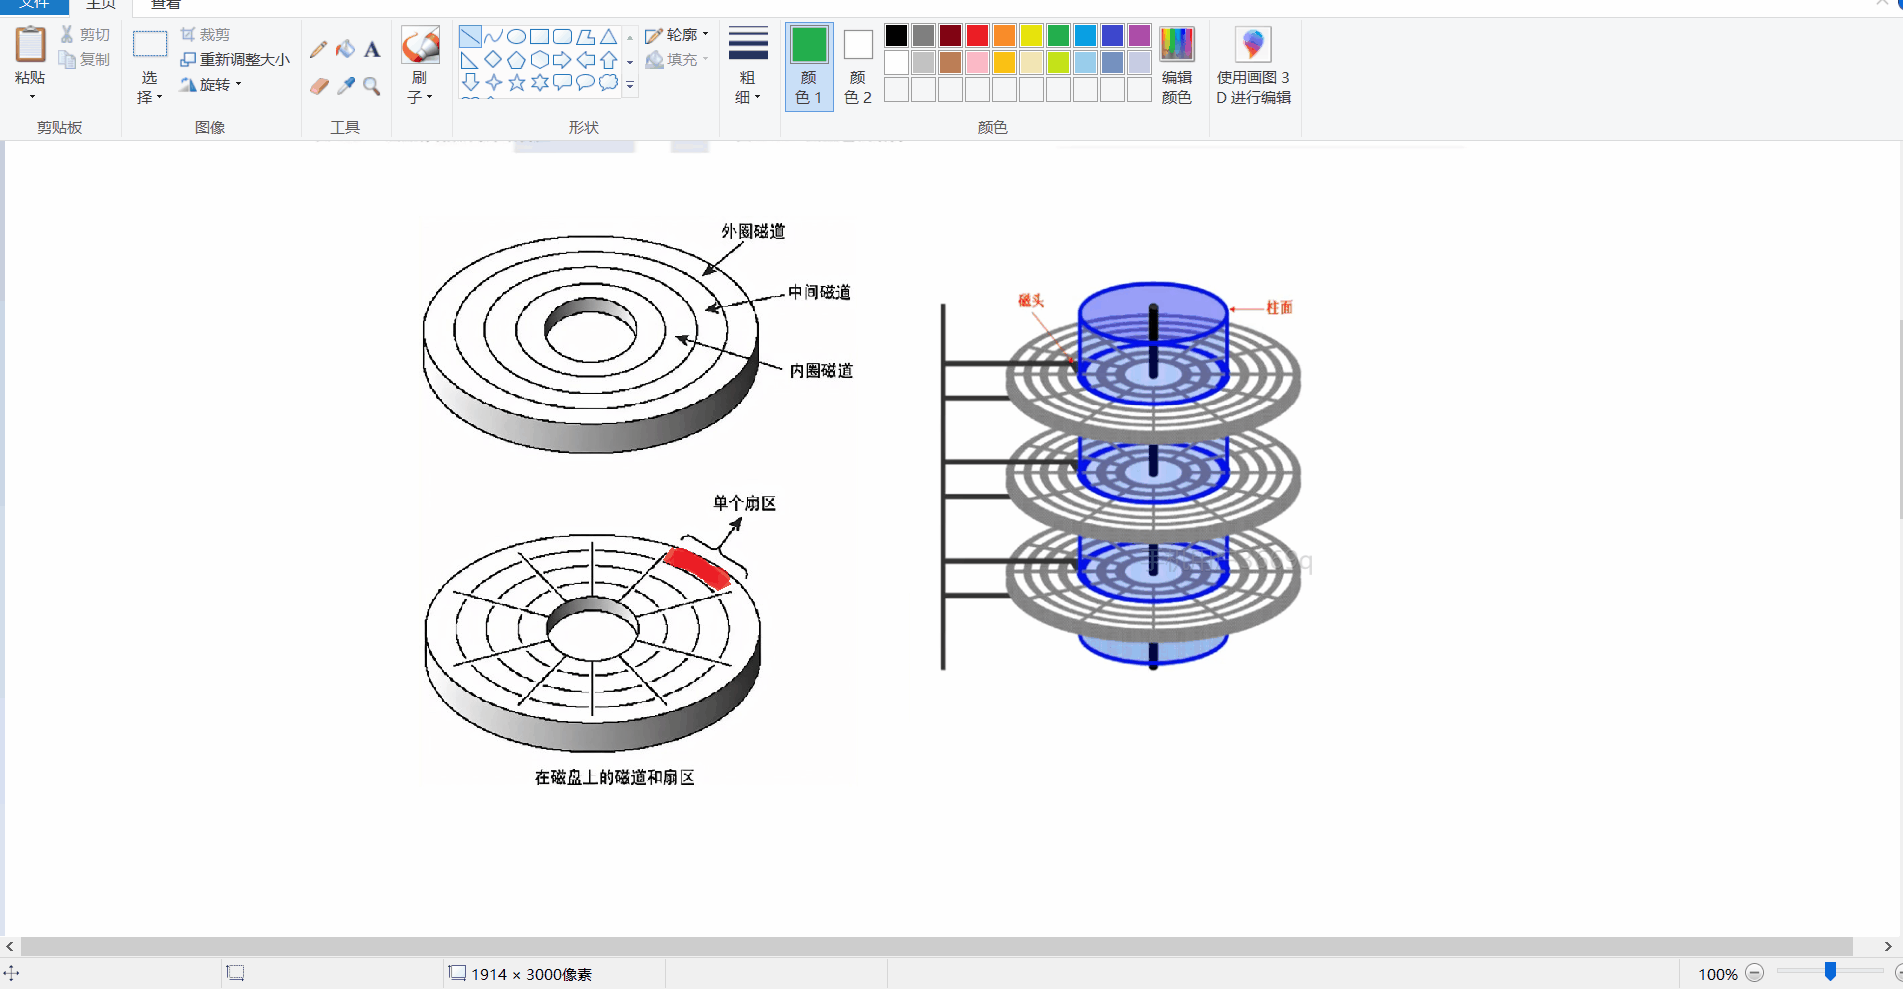Expand the full Shapes gallery
This screenshot has height=989, width=1903.
pos(630,86)
